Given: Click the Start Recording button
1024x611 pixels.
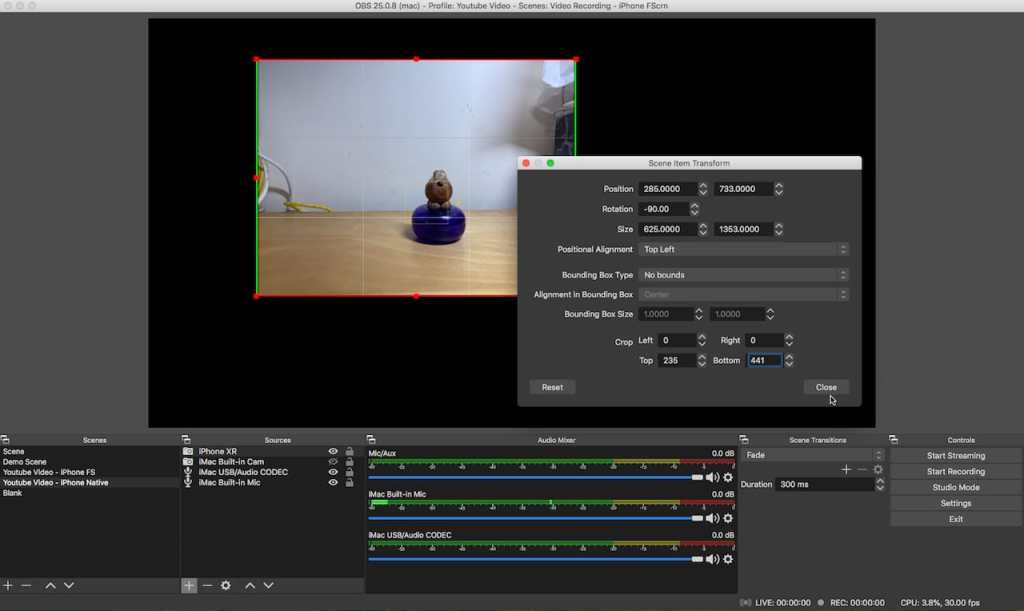Looking at the screenshot, I should point(955,471).
